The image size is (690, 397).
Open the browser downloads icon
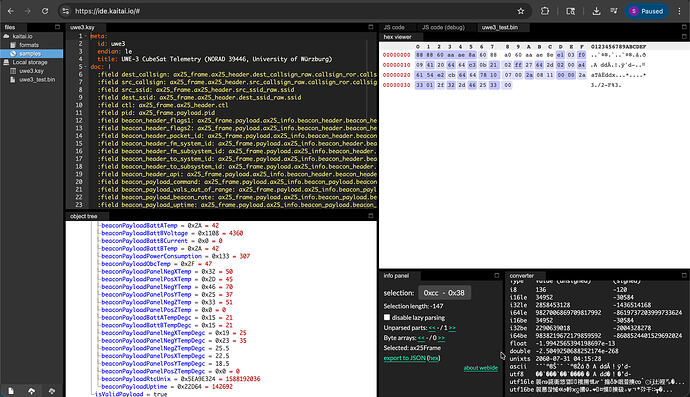coord(596,11)
